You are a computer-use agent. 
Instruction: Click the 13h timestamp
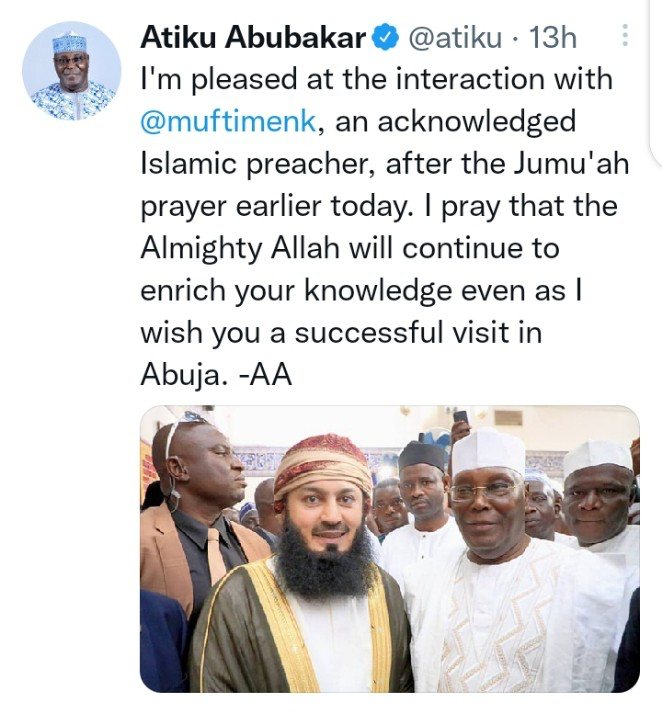553,38
